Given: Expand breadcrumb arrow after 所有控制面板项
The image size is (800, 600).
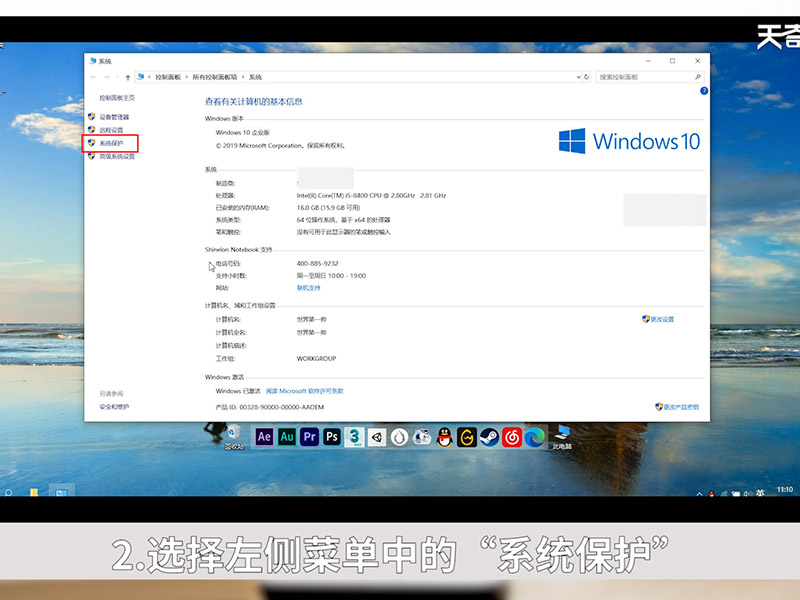Looking at the screenshot, I should (243, 77).
